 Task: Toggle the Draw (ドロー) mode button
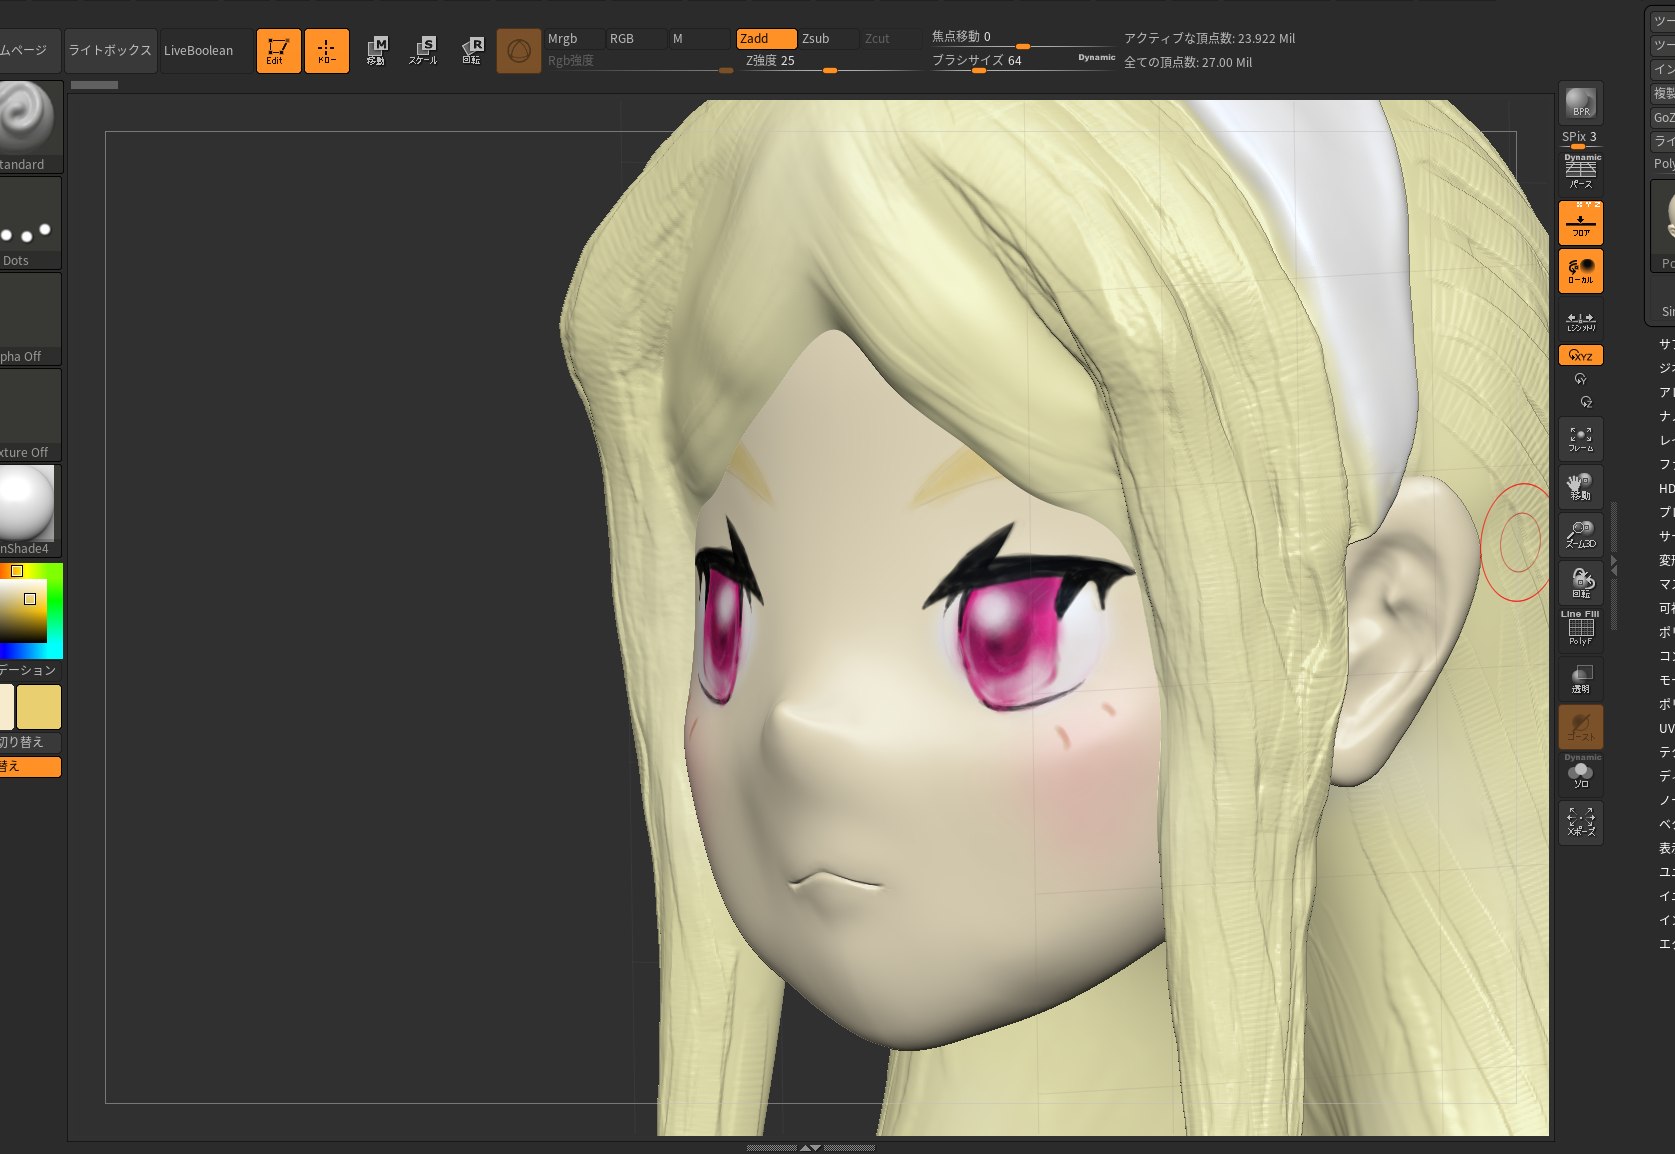point(326,51)
